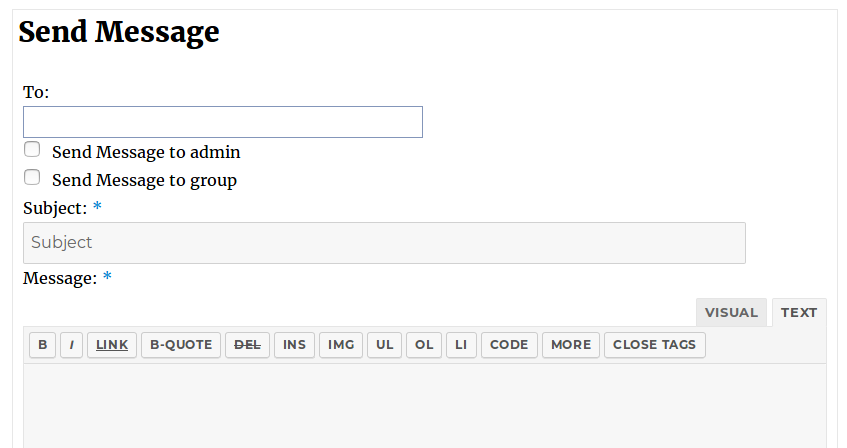Click the bold B quicktag button

42,345
